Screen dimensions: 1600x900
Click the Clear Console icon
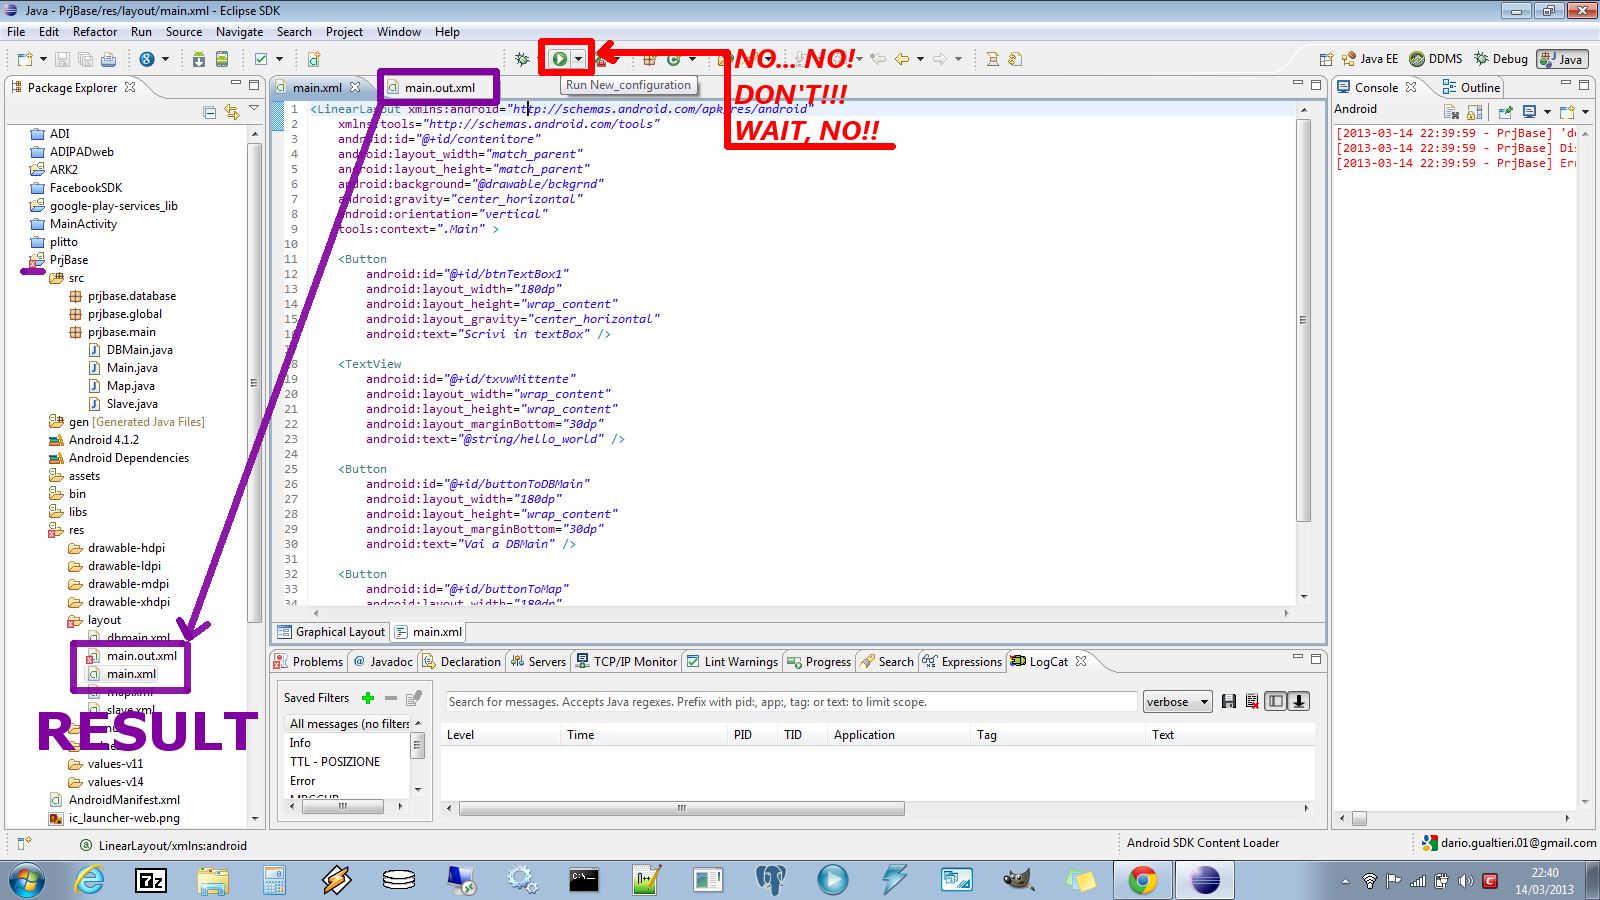click(1452, 112)
